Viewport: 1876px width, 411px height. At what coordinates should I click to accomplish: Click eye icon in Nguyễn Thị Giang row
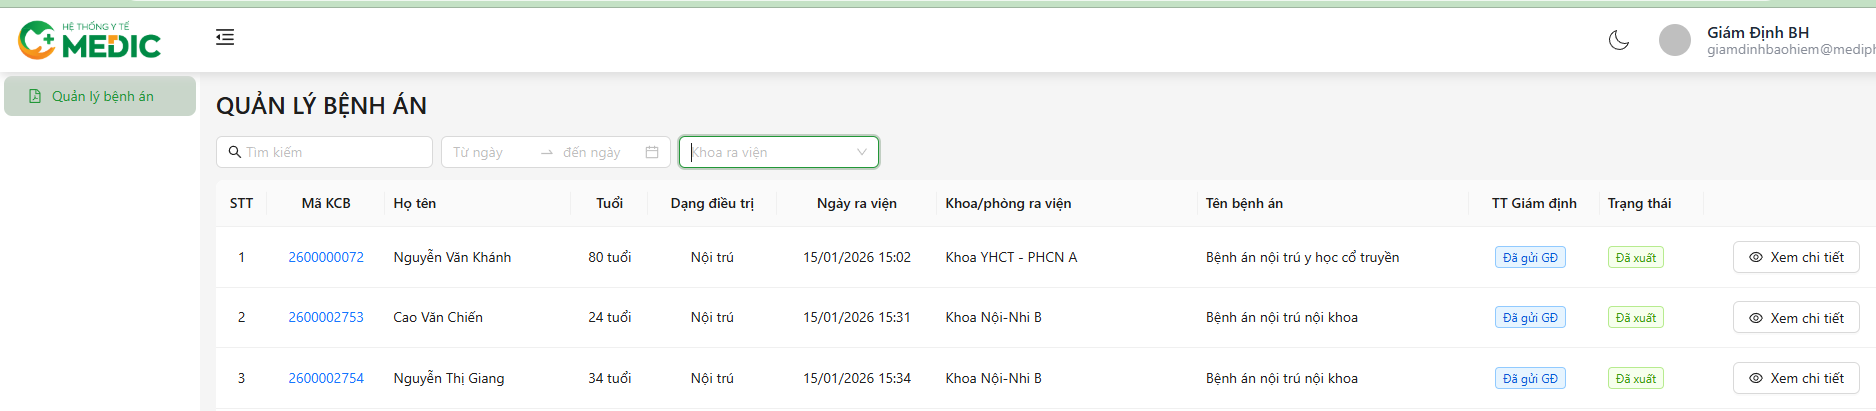(1755, 378)
